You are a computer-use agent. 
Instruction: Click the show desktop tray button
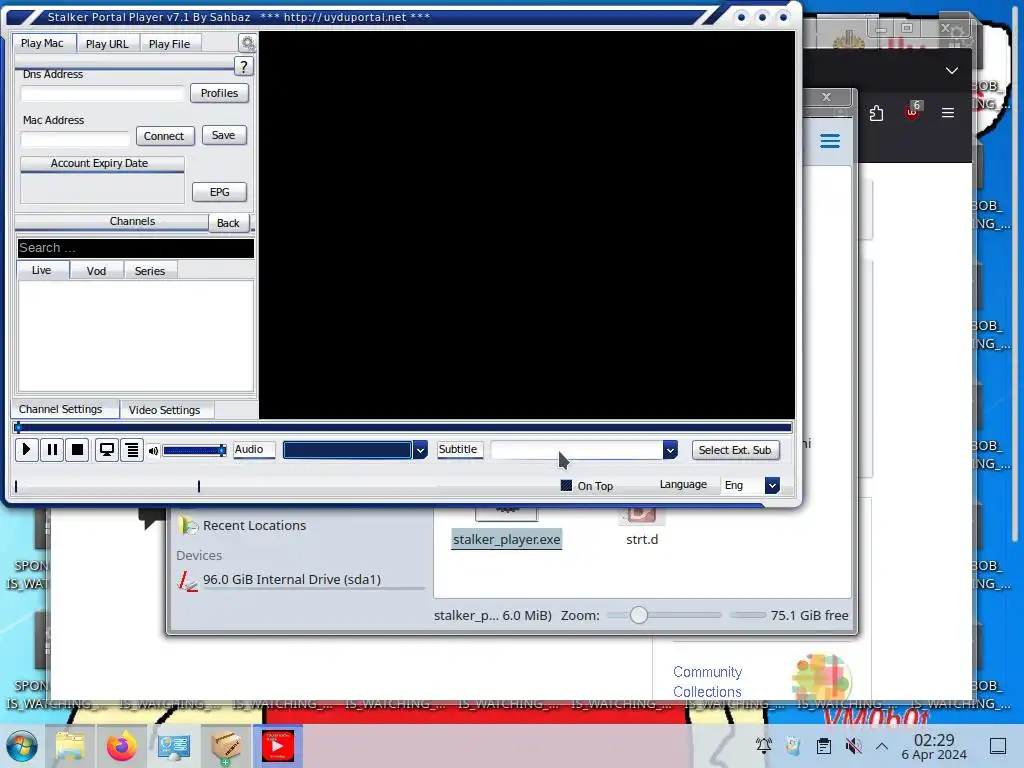point(998,746)
